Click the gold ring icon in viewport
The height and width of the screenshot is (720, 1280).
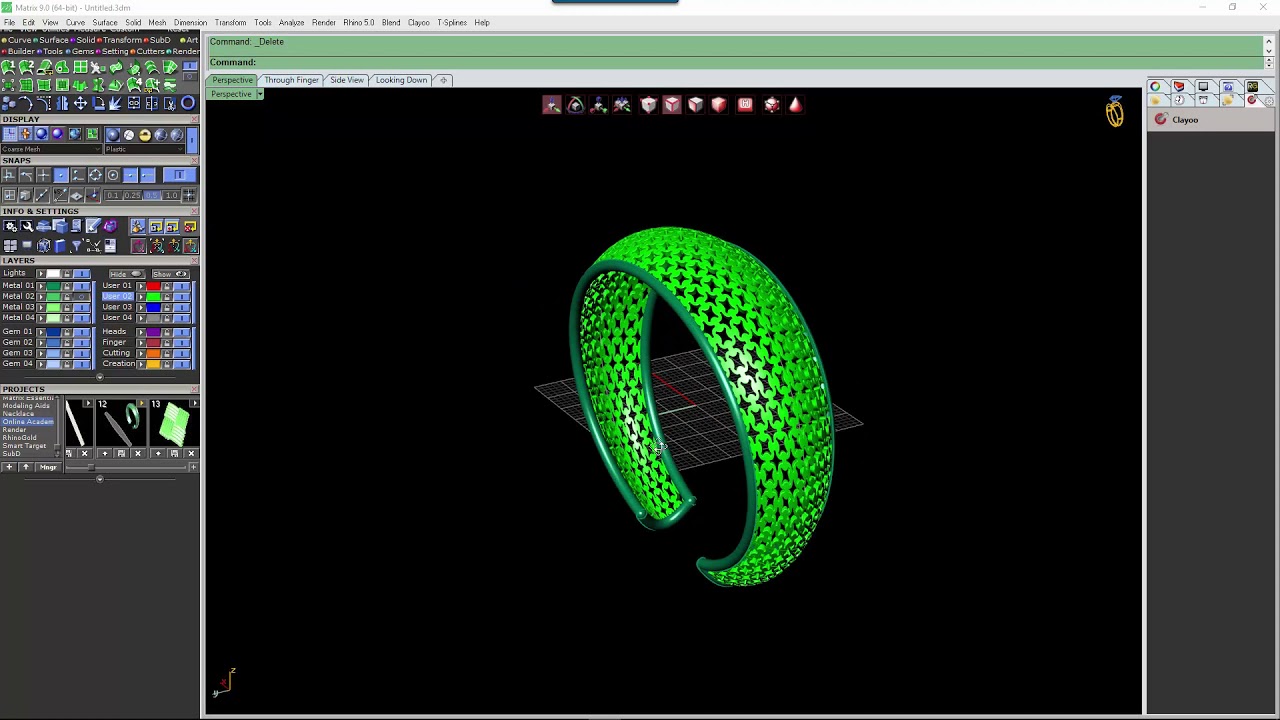[1115, 113]
